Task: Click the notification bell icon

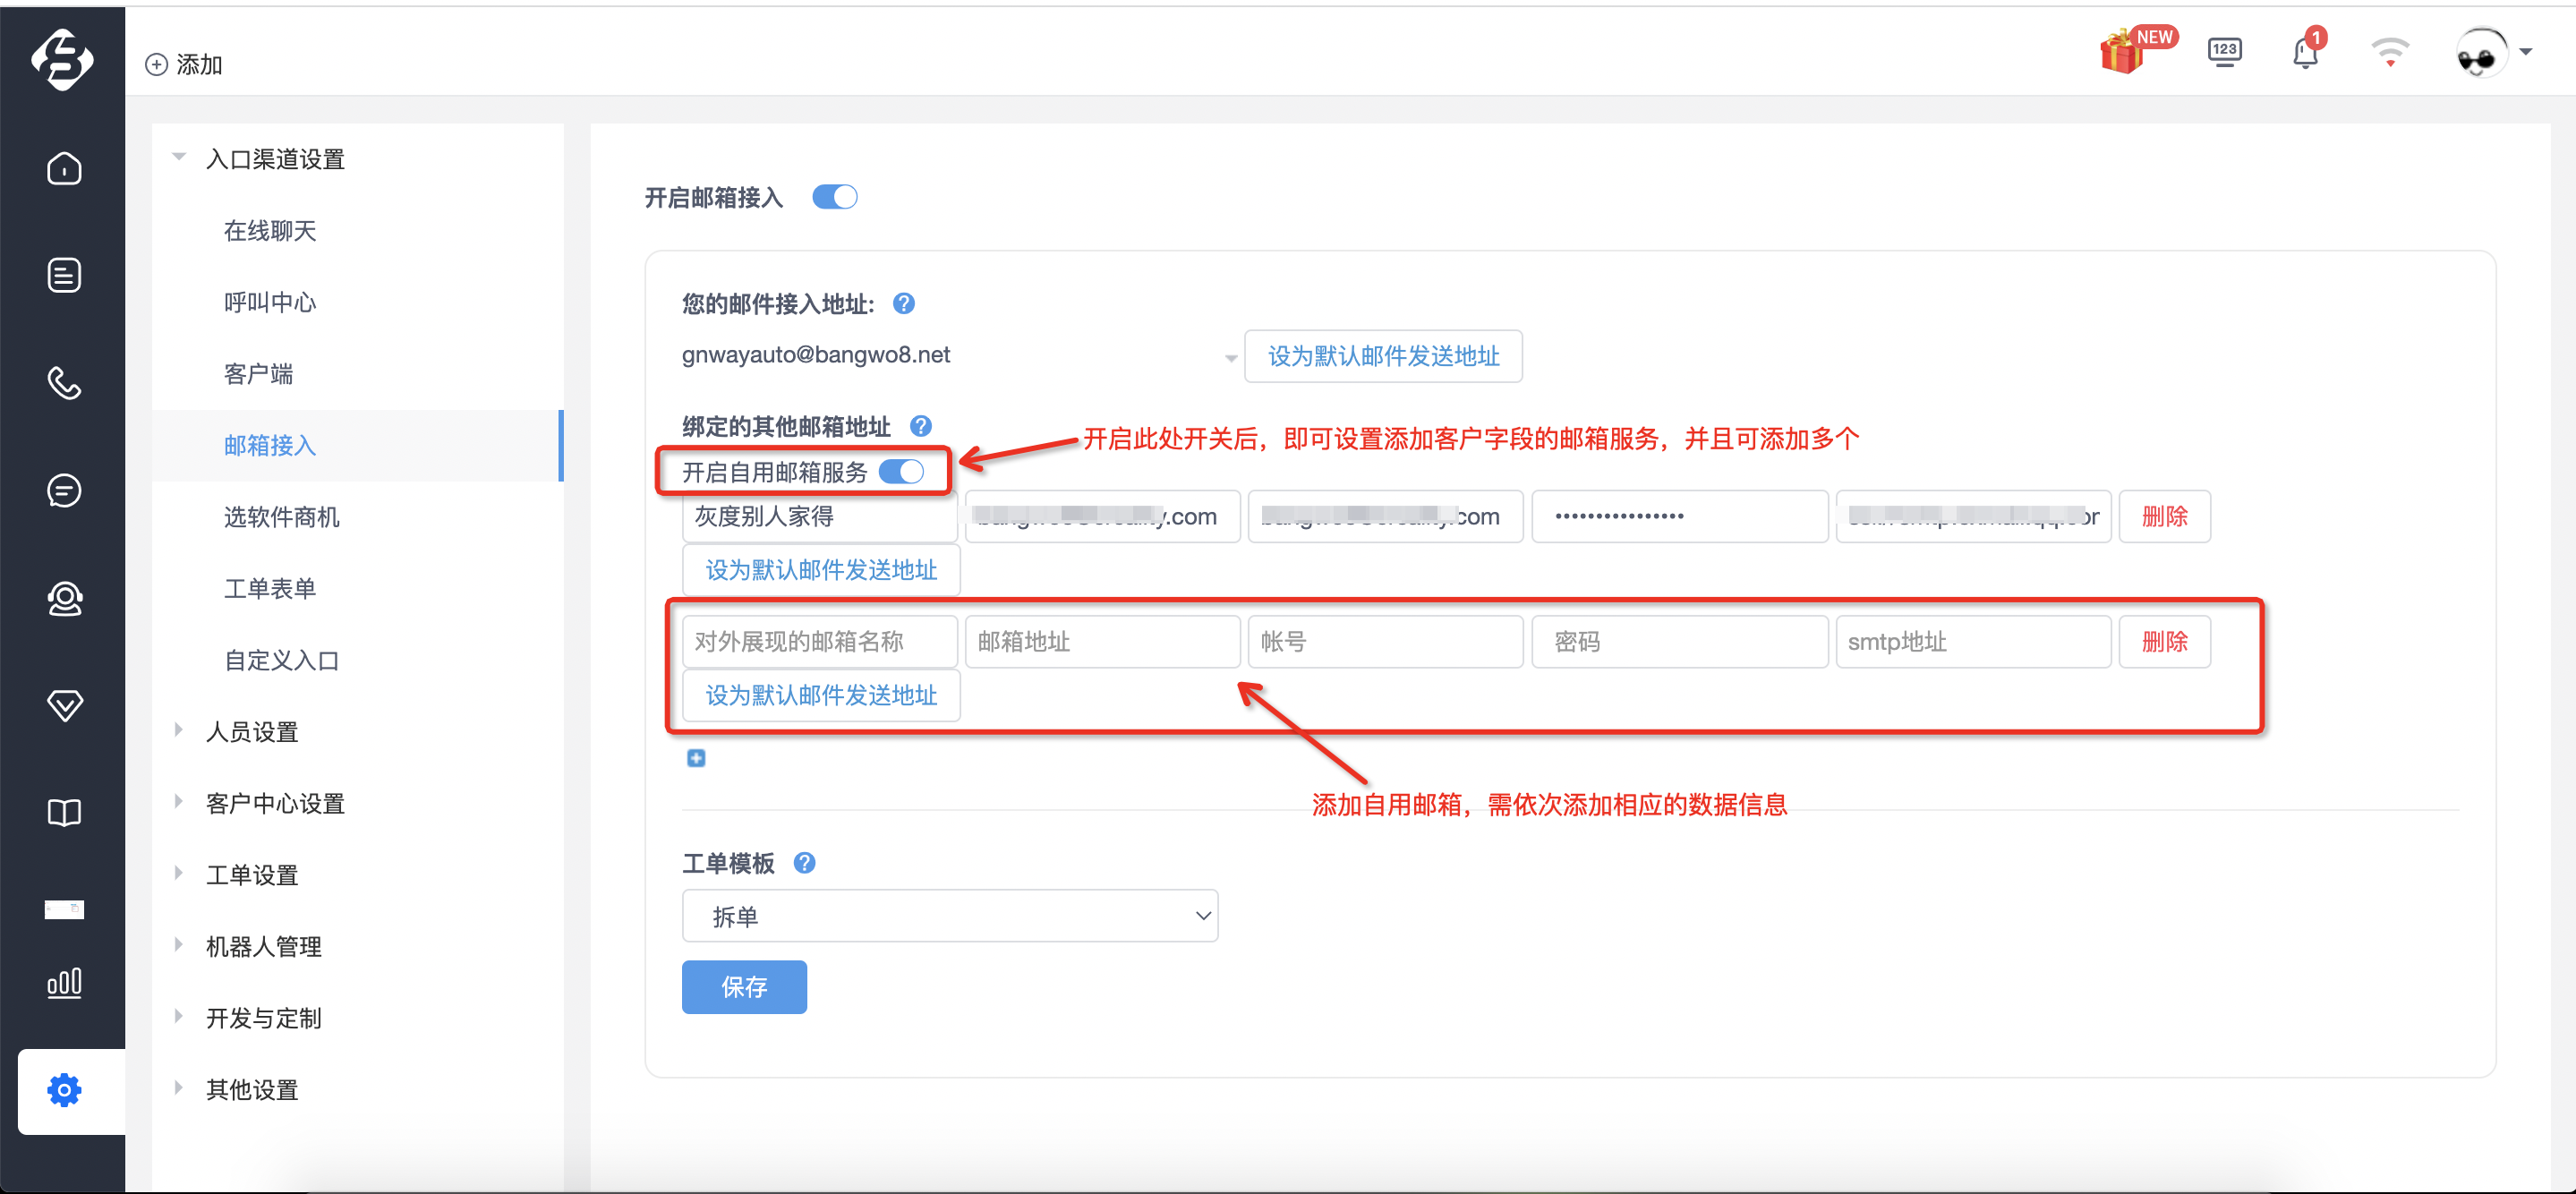Action: [x=2305, y=52]
